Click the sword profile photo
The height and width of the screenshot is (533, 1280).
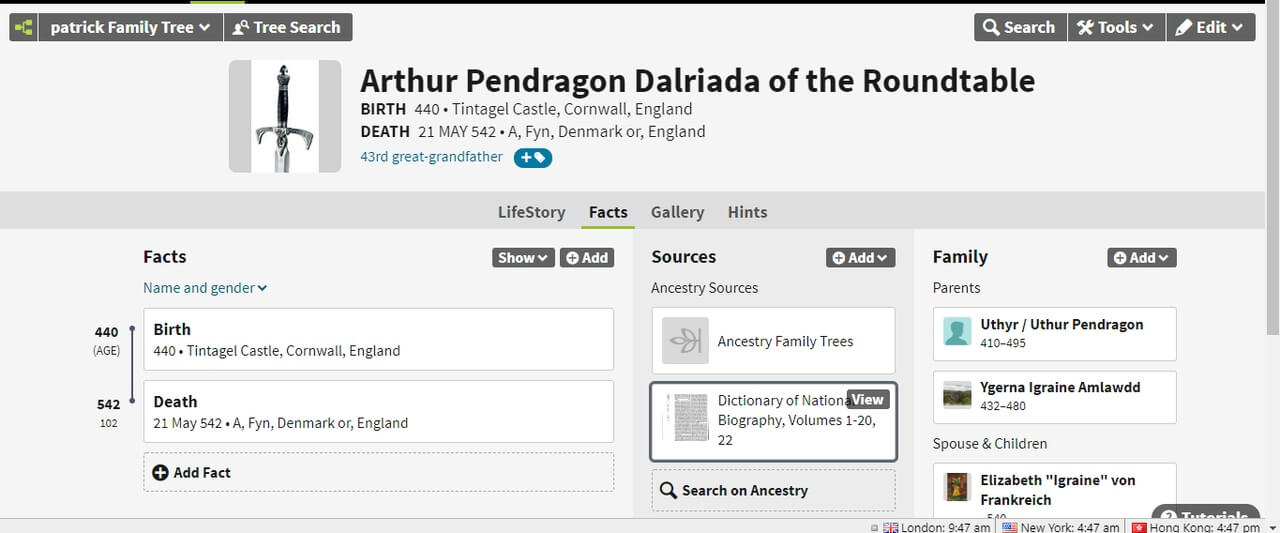(x=284, y=116)
